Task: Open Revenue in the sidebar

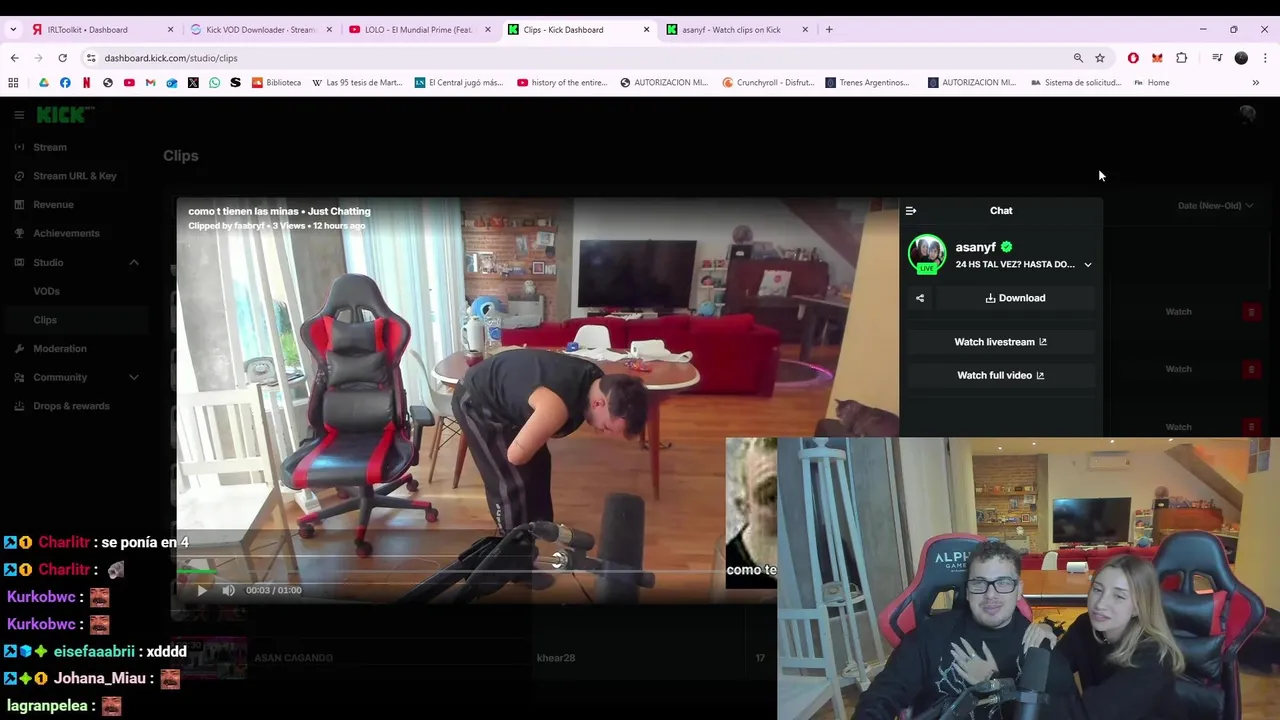Action: 53,205
